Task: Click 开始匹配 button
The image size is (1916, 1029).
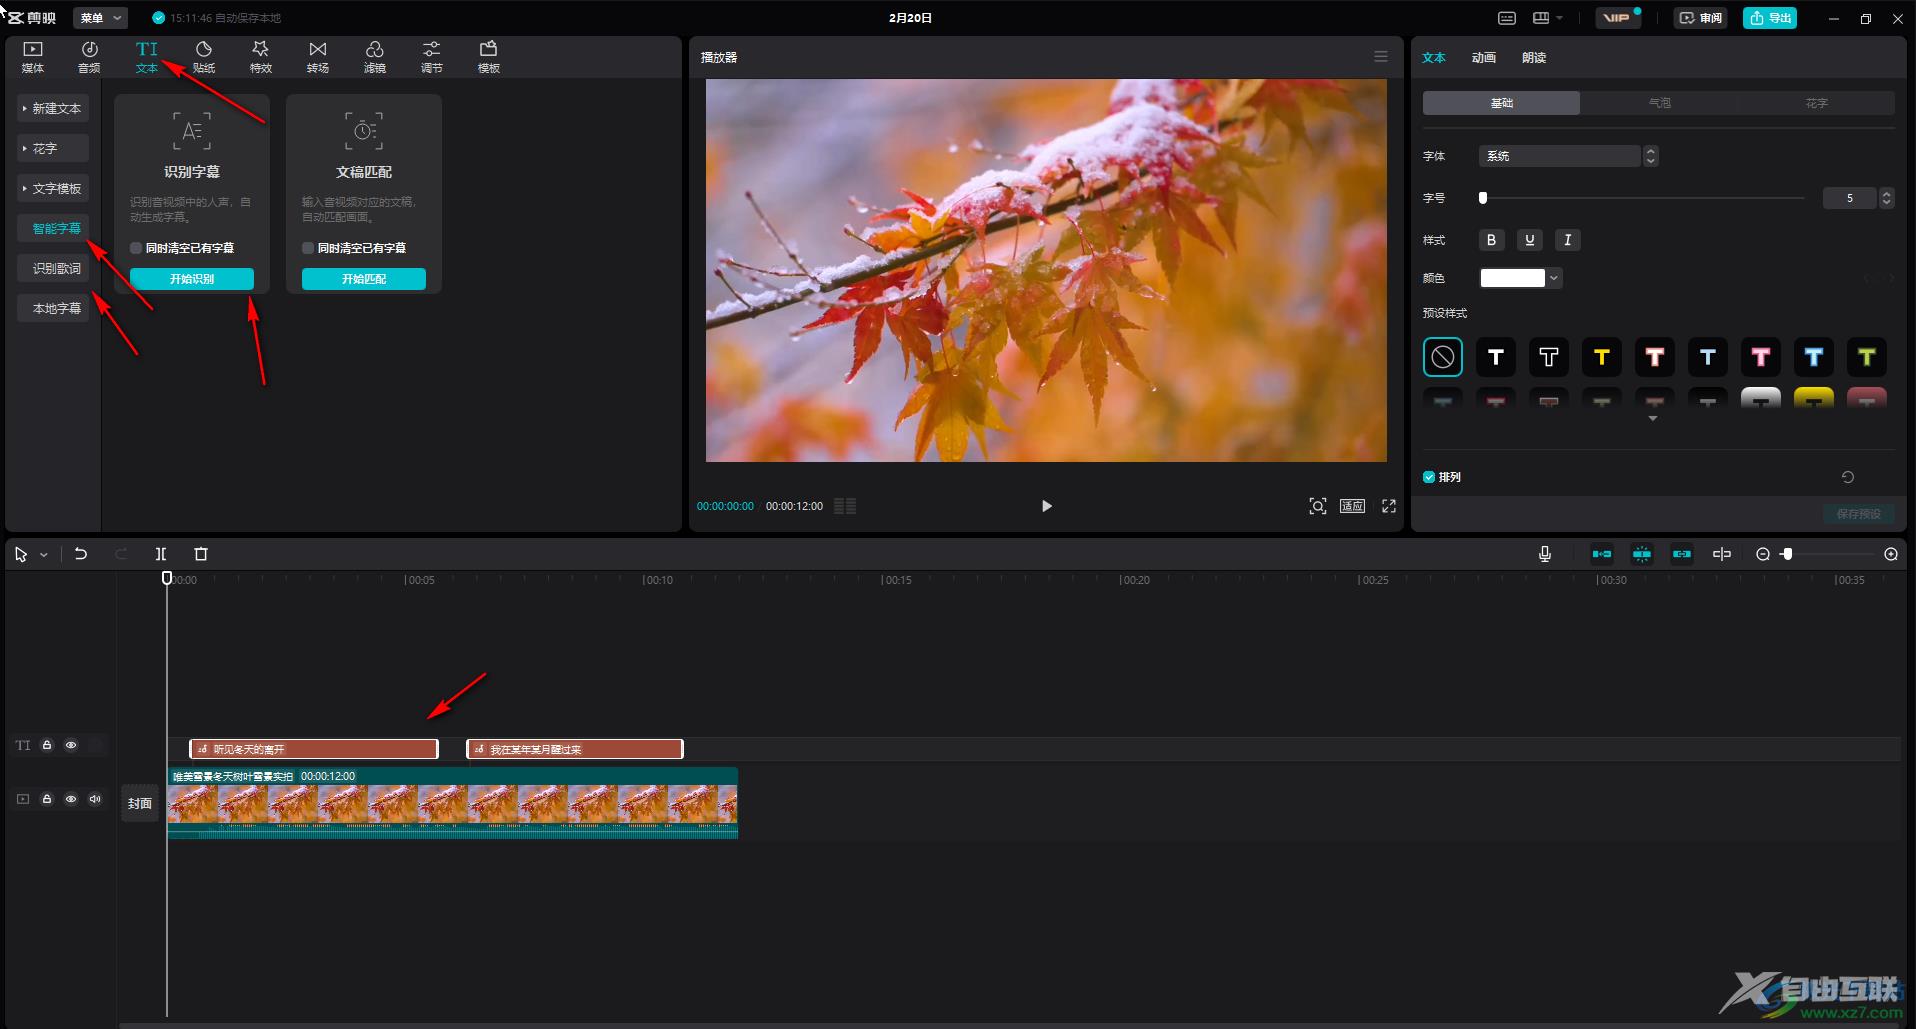Action: coord(364,279)
